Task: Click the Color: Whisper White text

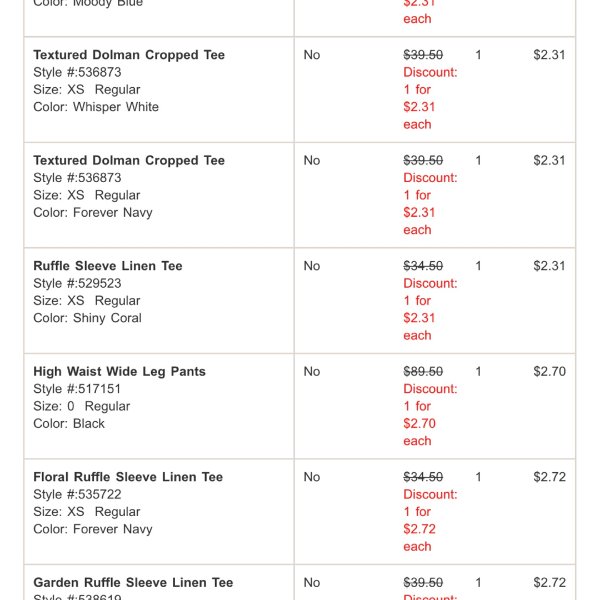Action: [x=96, y=107]
